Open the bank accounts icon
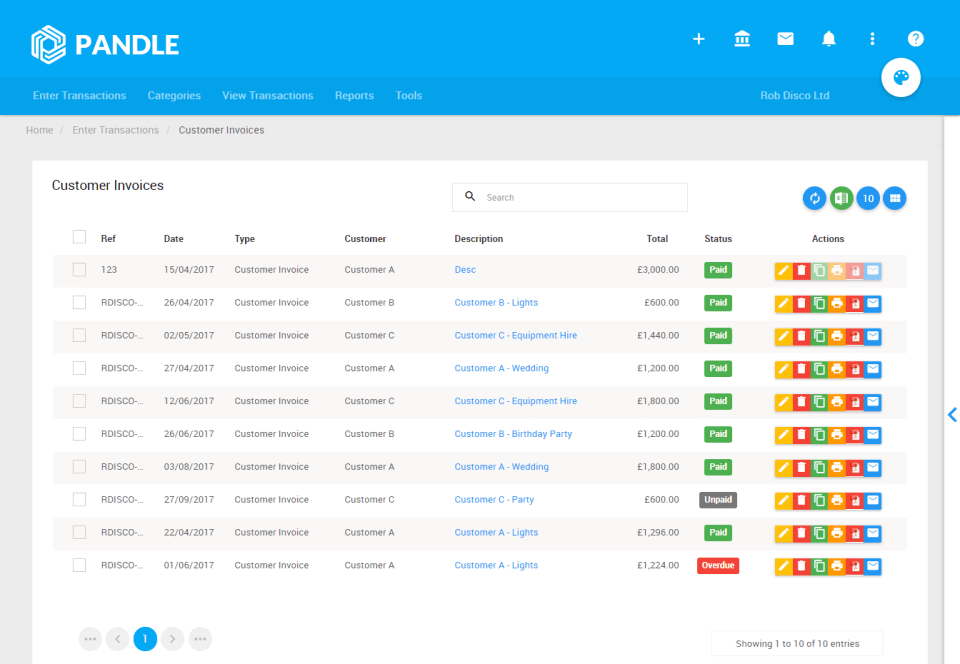 pos(742,39)
